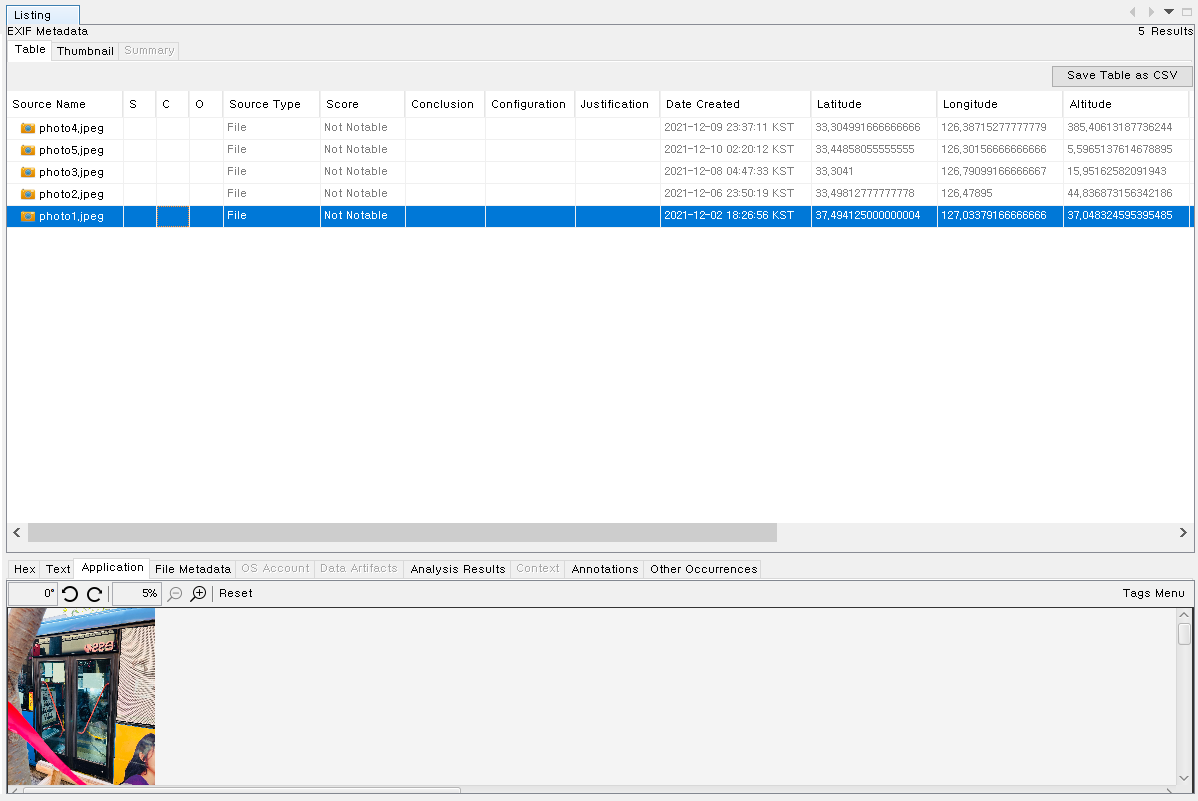1198x801 pixels.
Task: Click latitude 37.494125000000004 cell
Action: click(x=873, y=216)
